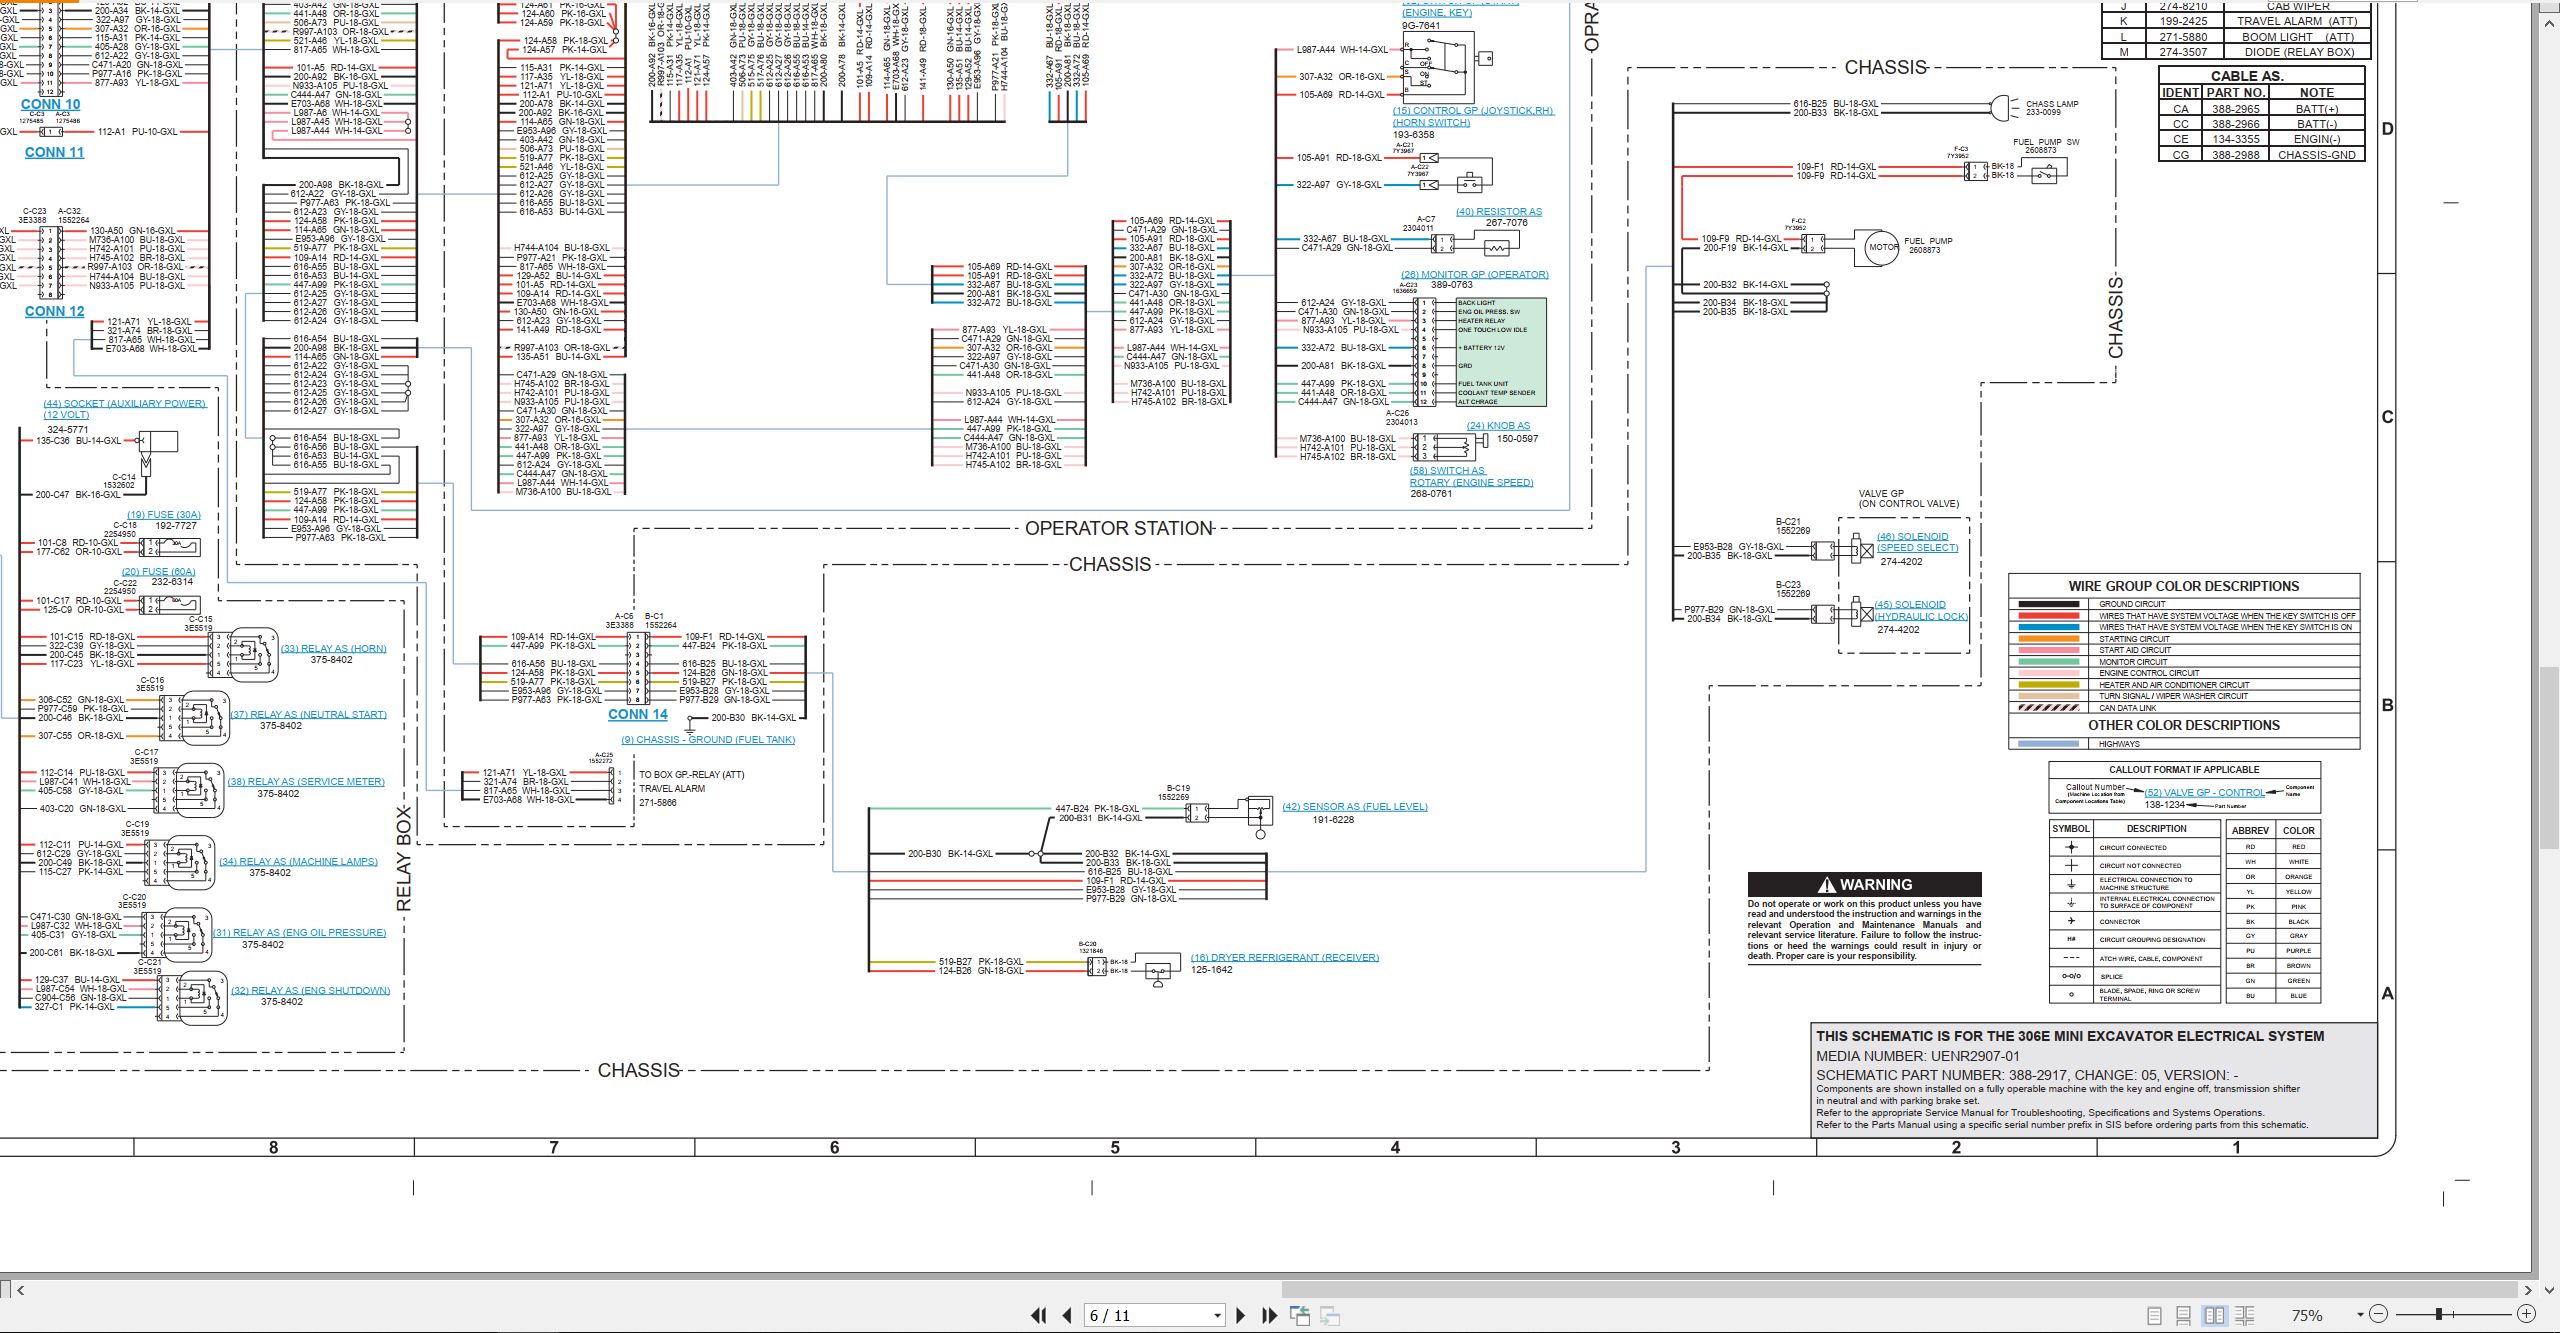Open the page number dropdown
The image size is (2560, 1333).
(x=1217, y=1316)
